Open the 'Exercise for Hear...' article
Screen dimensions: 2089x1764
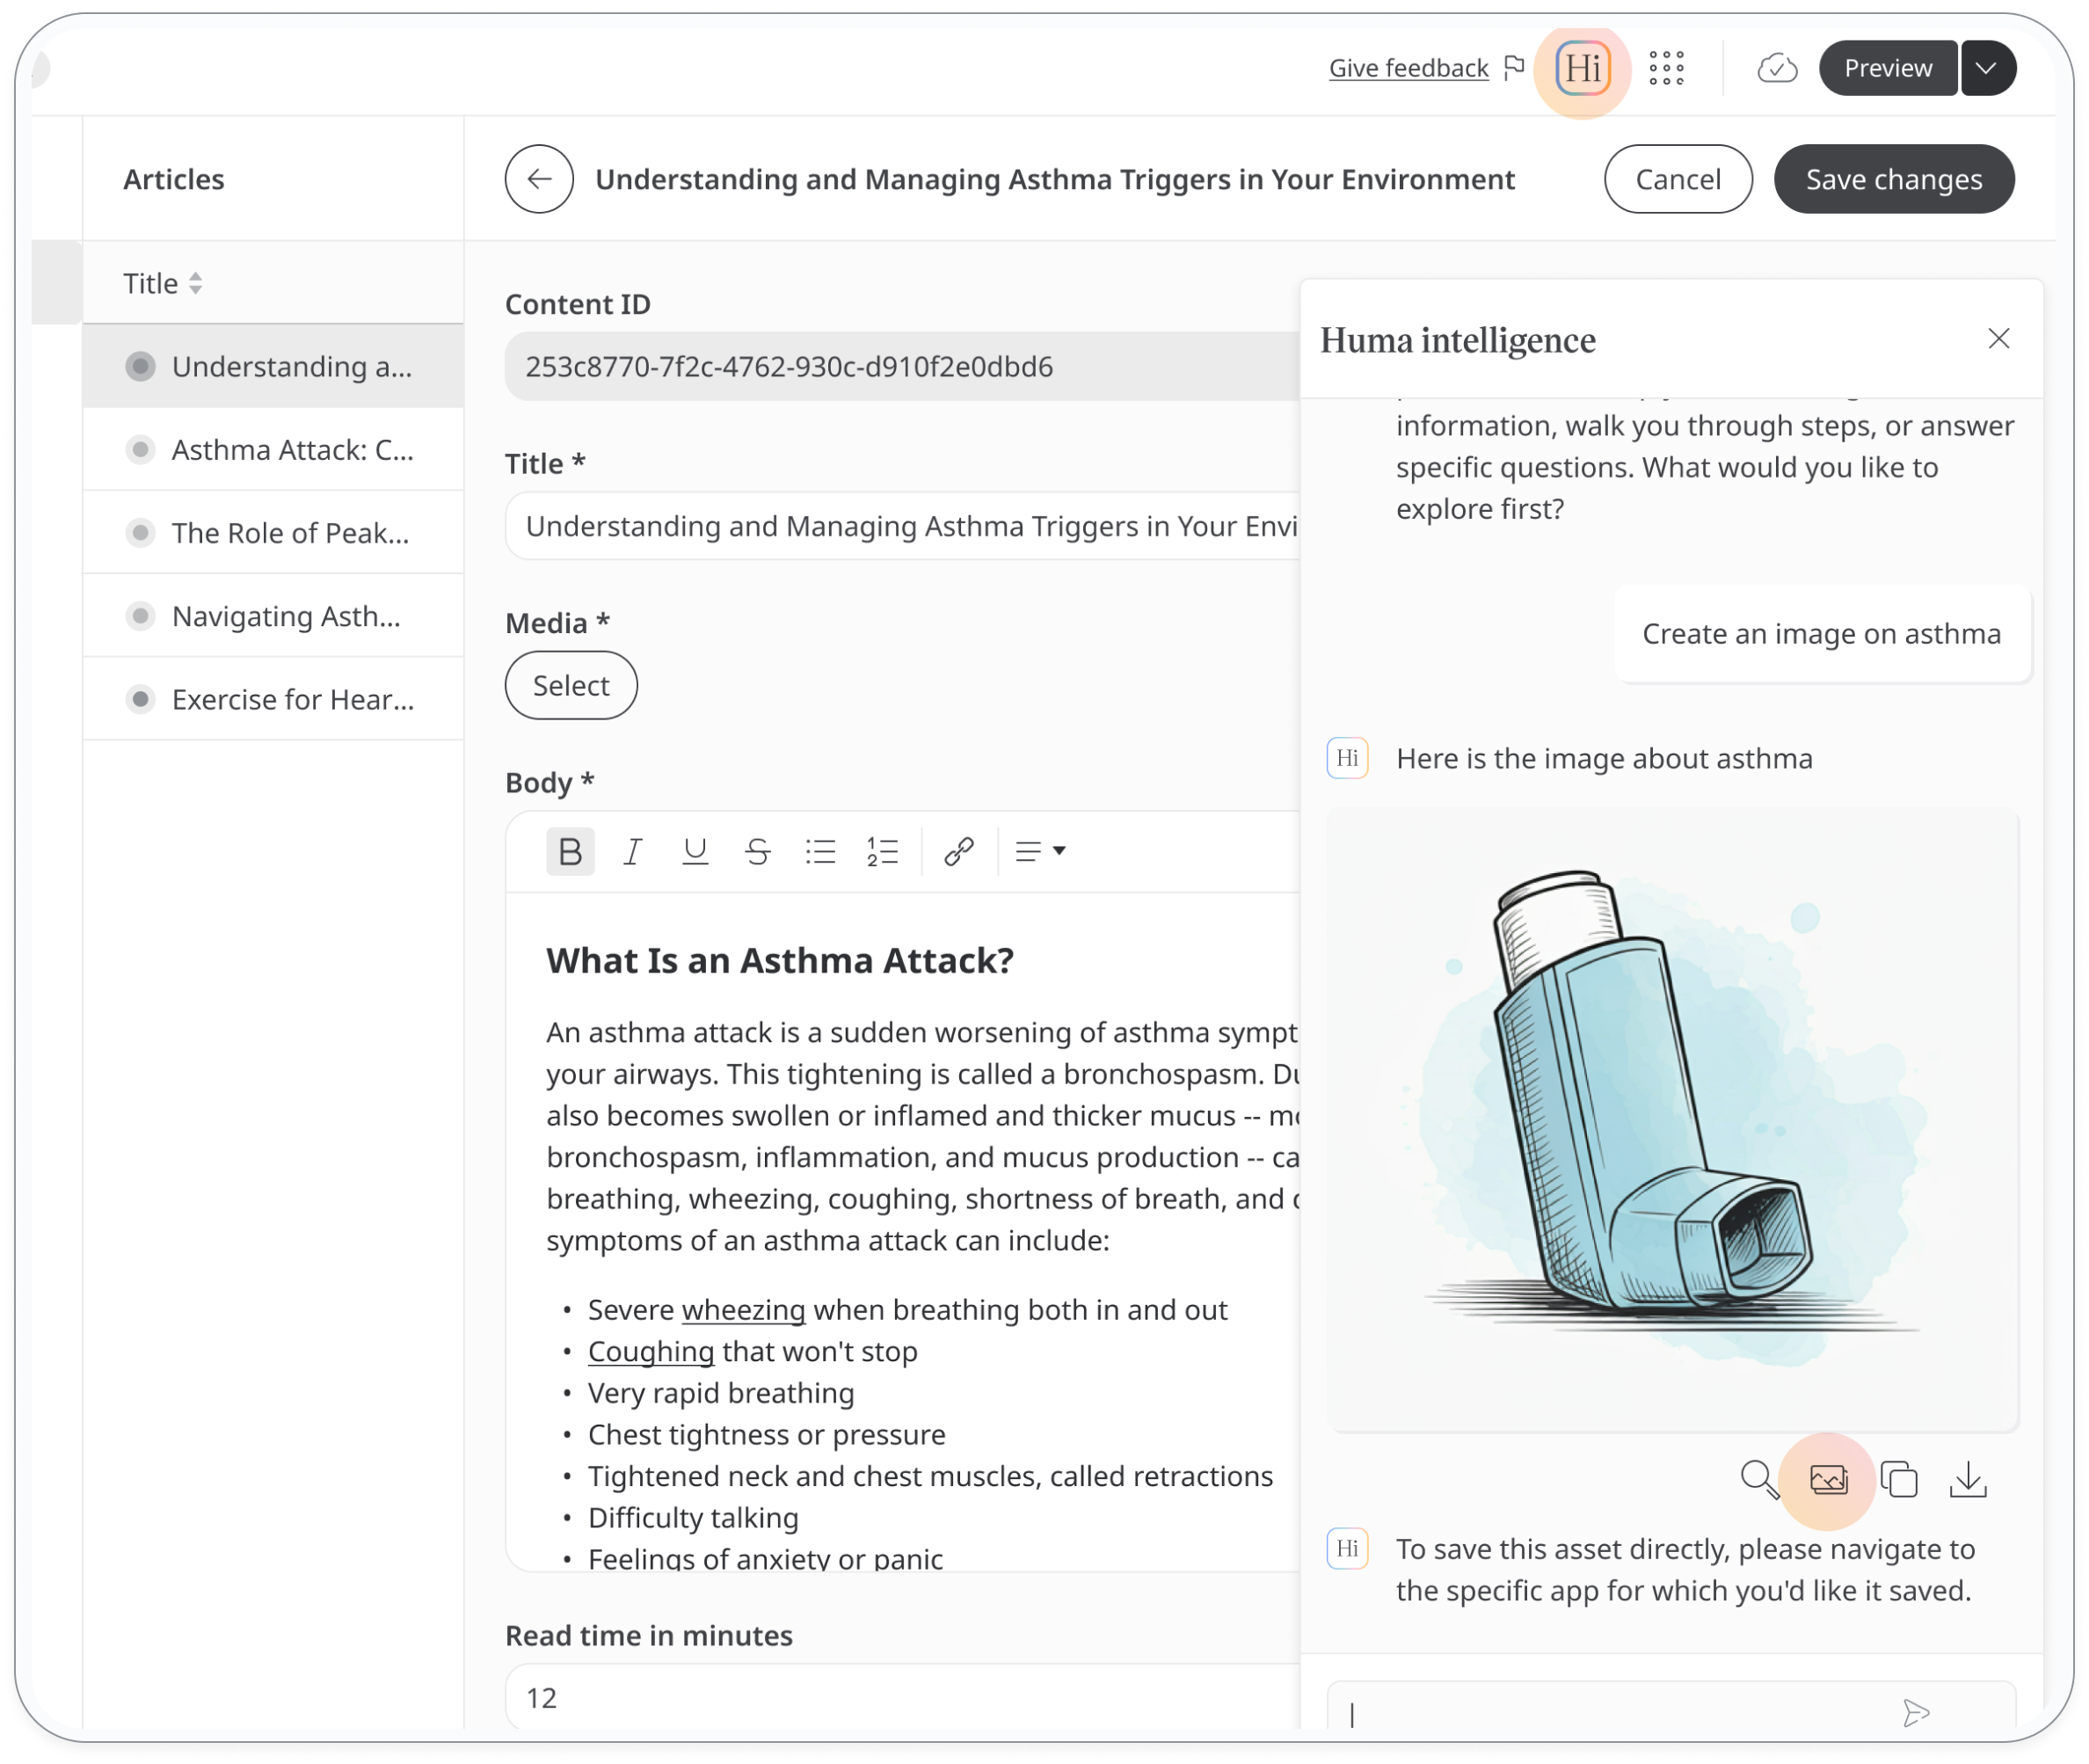click(273, 698)
